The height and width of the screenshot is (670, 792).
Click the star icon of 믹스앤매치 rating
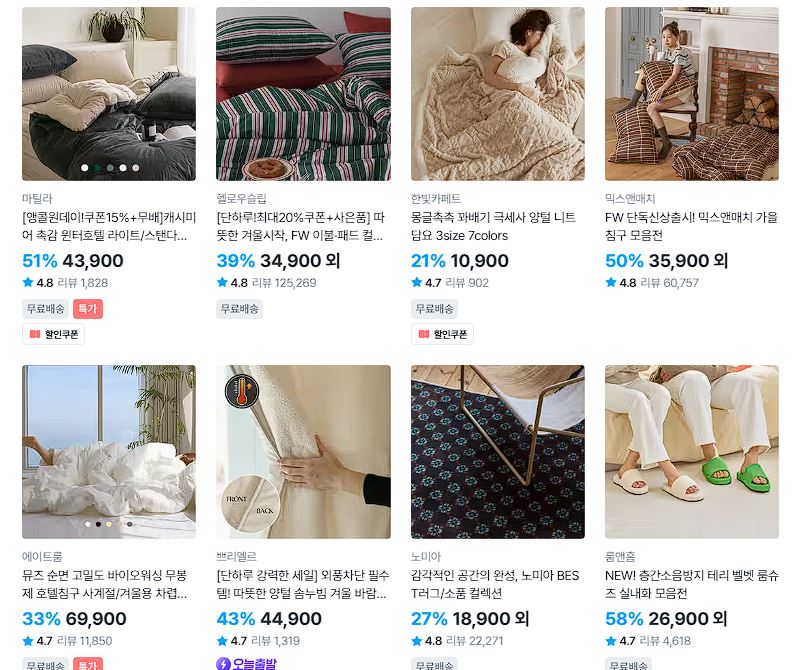[611, 282]
